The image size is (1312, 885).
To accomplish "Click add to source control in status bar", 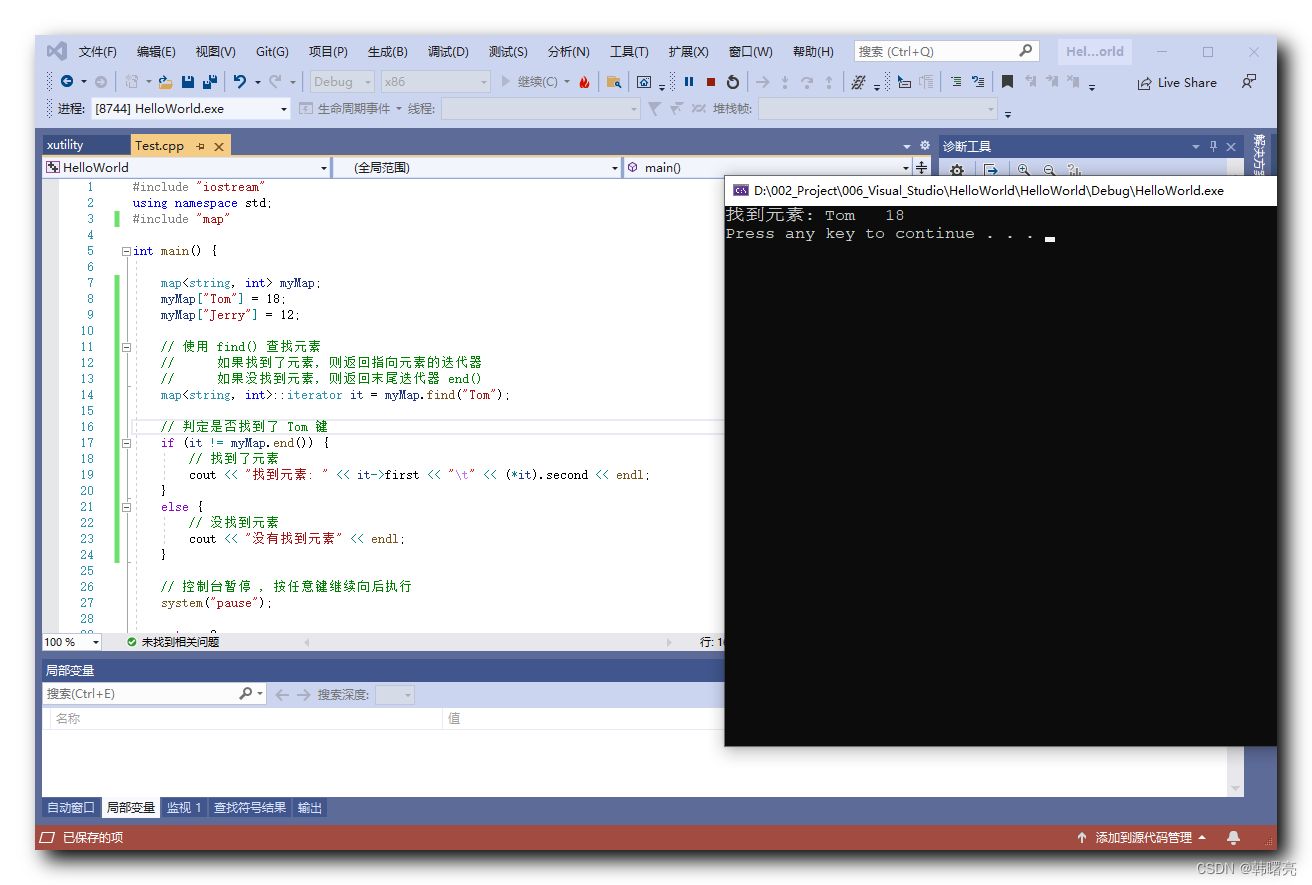I will (x=1142, y=837).
